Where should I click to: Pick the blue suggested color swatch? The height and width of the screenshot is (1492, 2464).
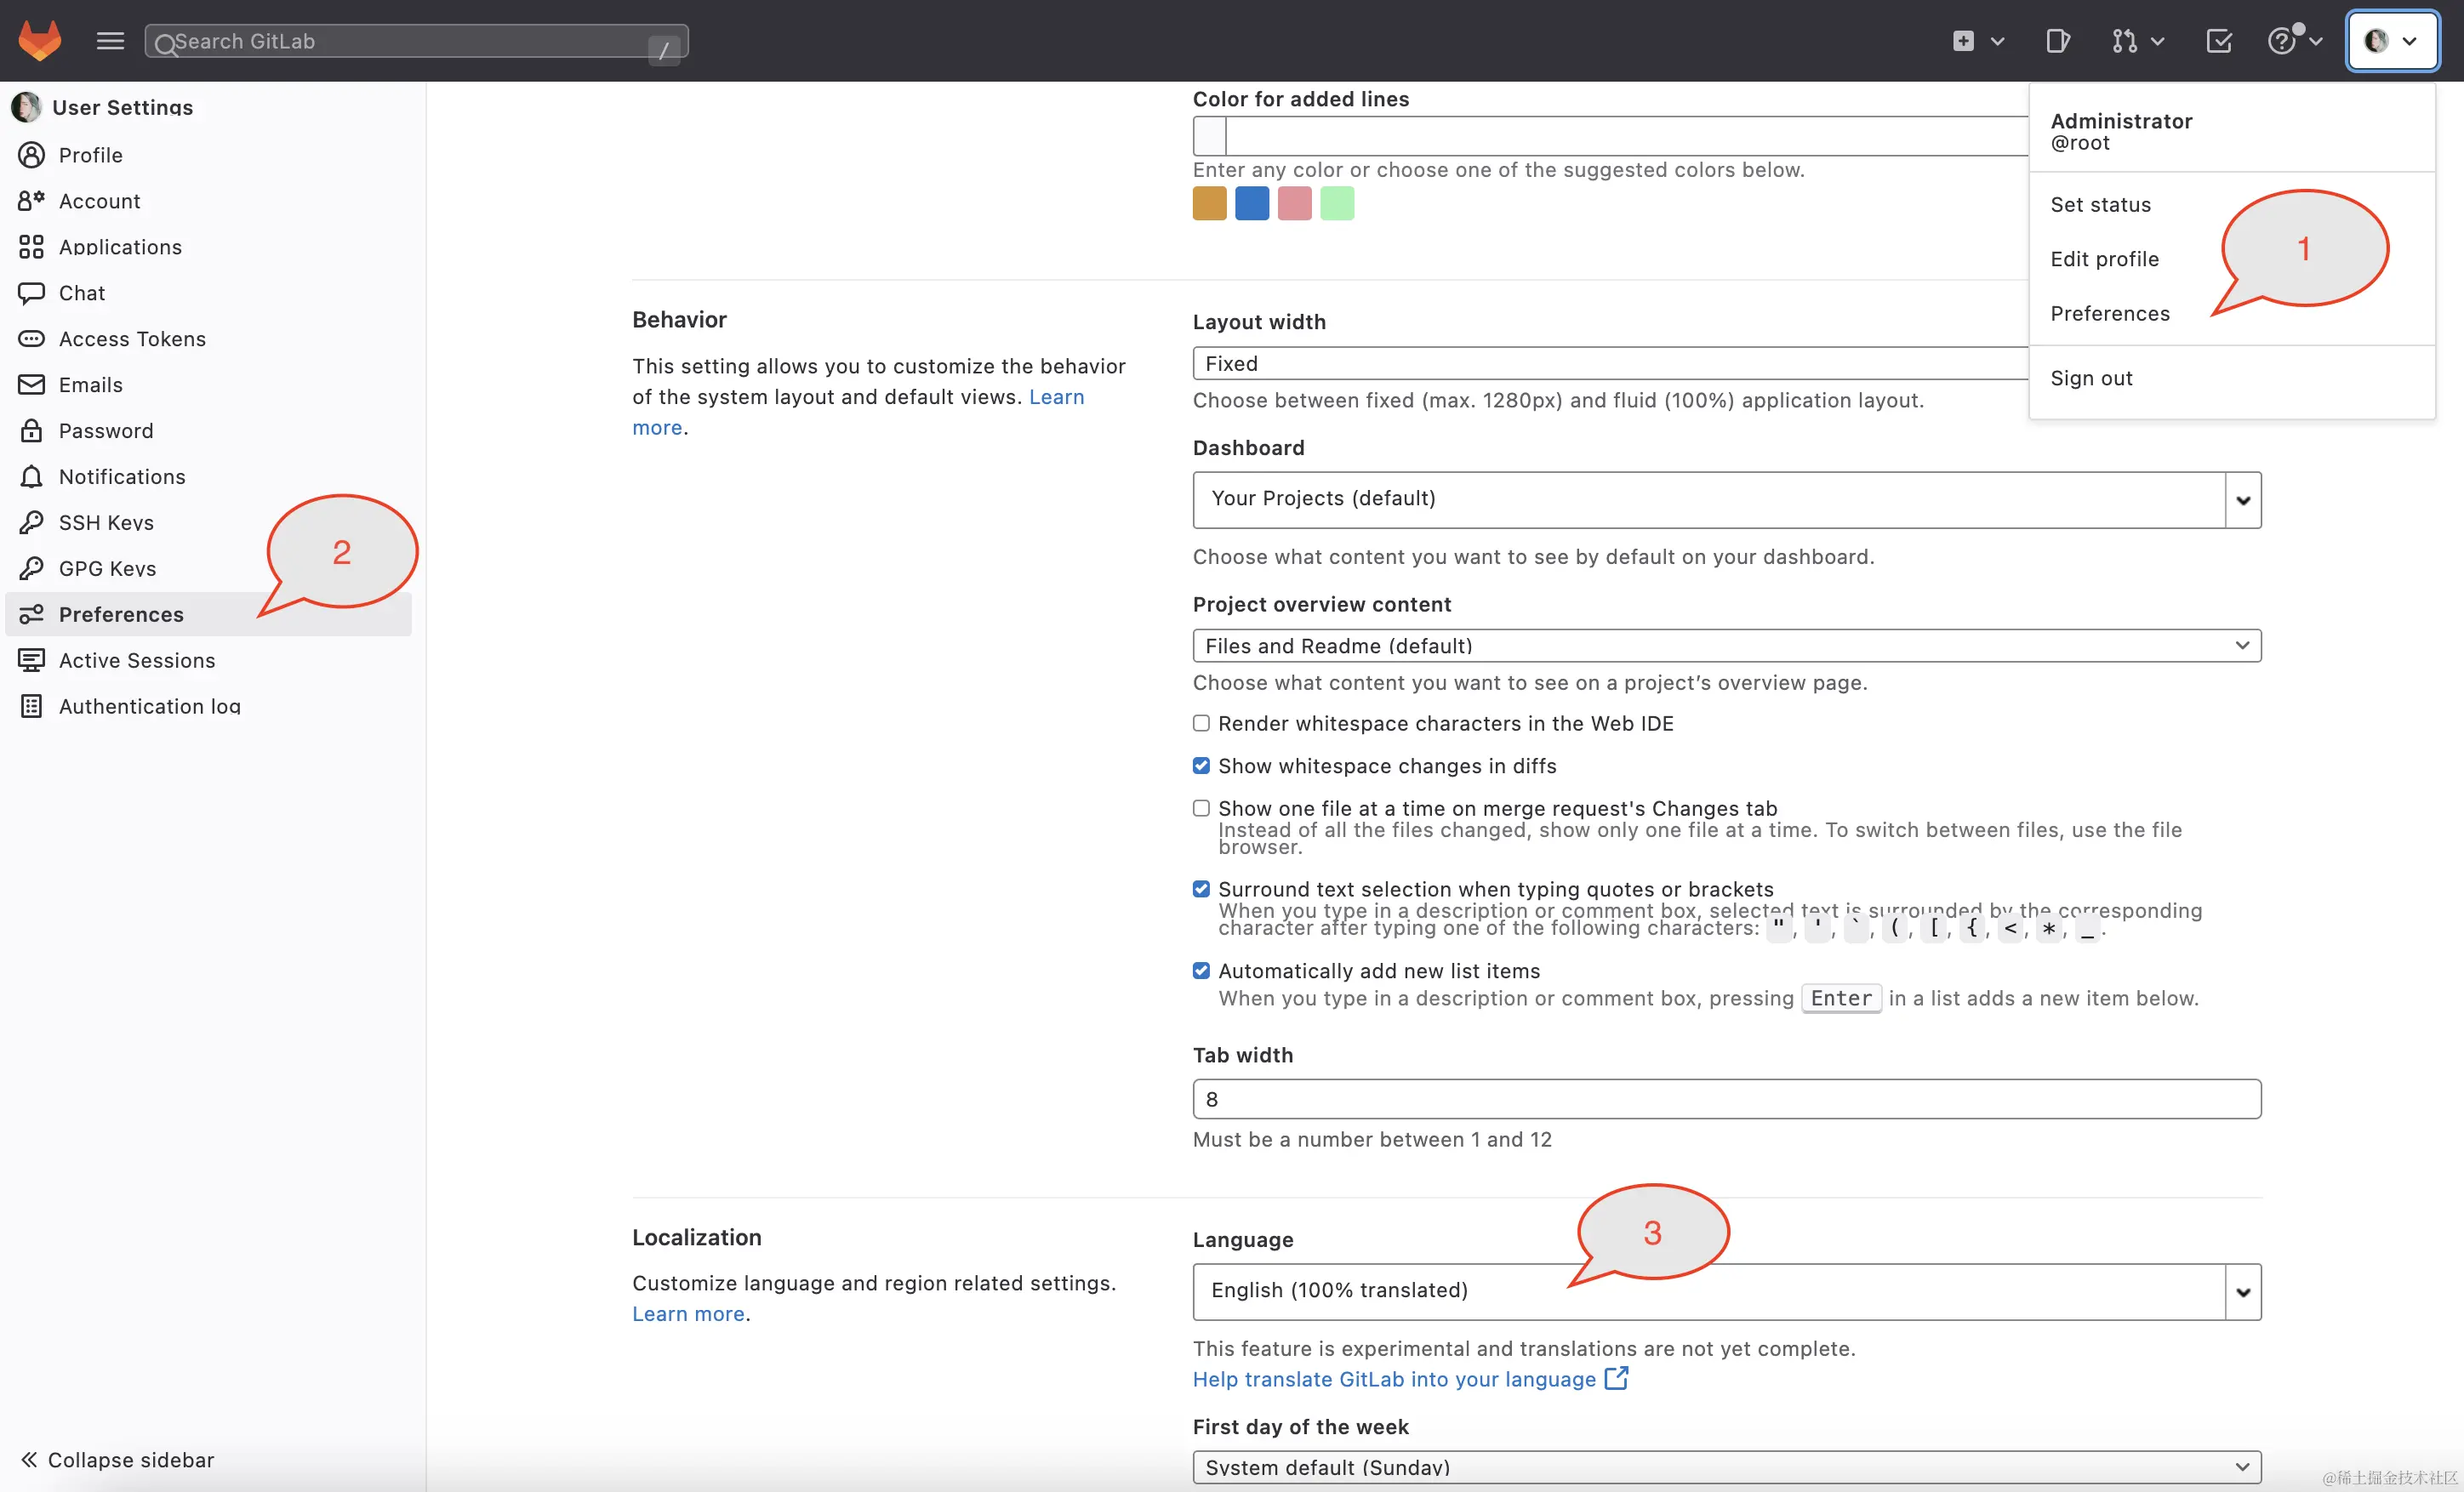pos(1252,203)
